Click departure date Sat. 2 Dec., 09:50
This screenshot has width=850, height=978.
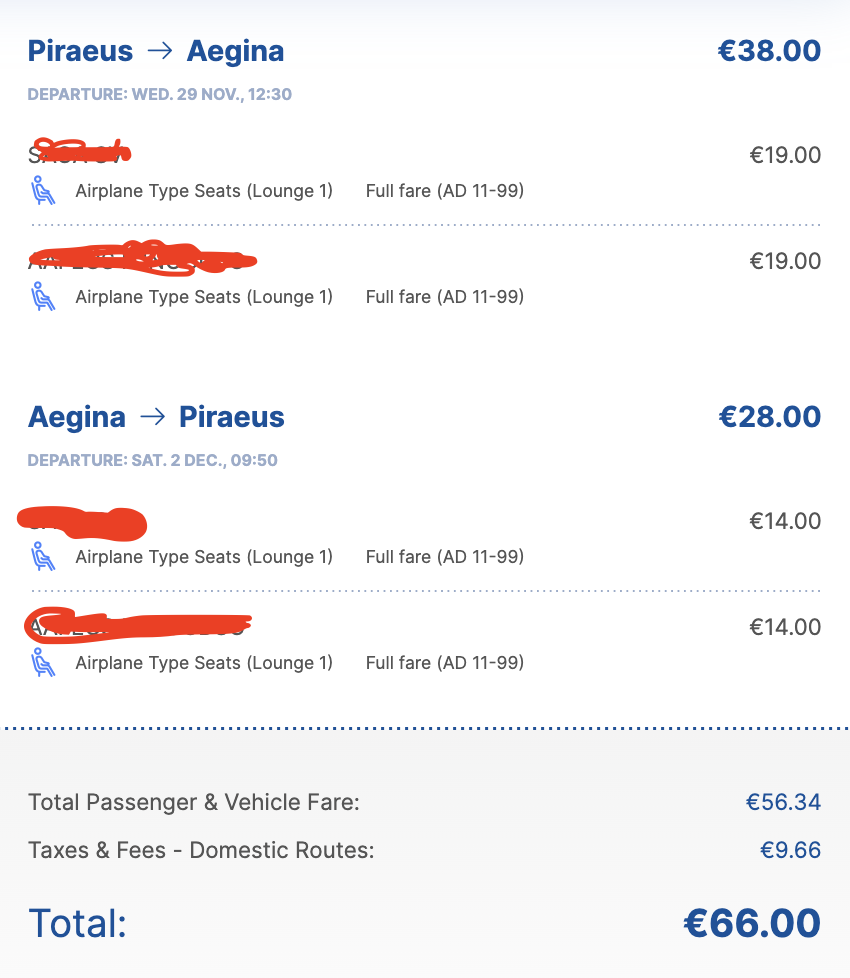153,460
